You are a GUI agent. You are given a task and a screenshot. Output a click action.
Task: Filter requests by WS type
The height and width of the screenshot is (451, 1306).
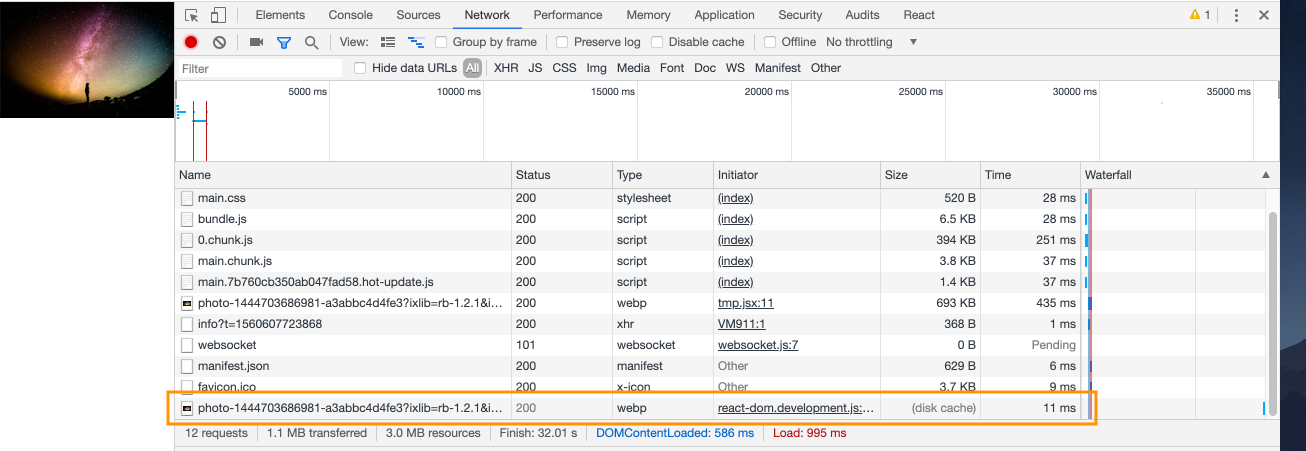click(x=735, y=68)
